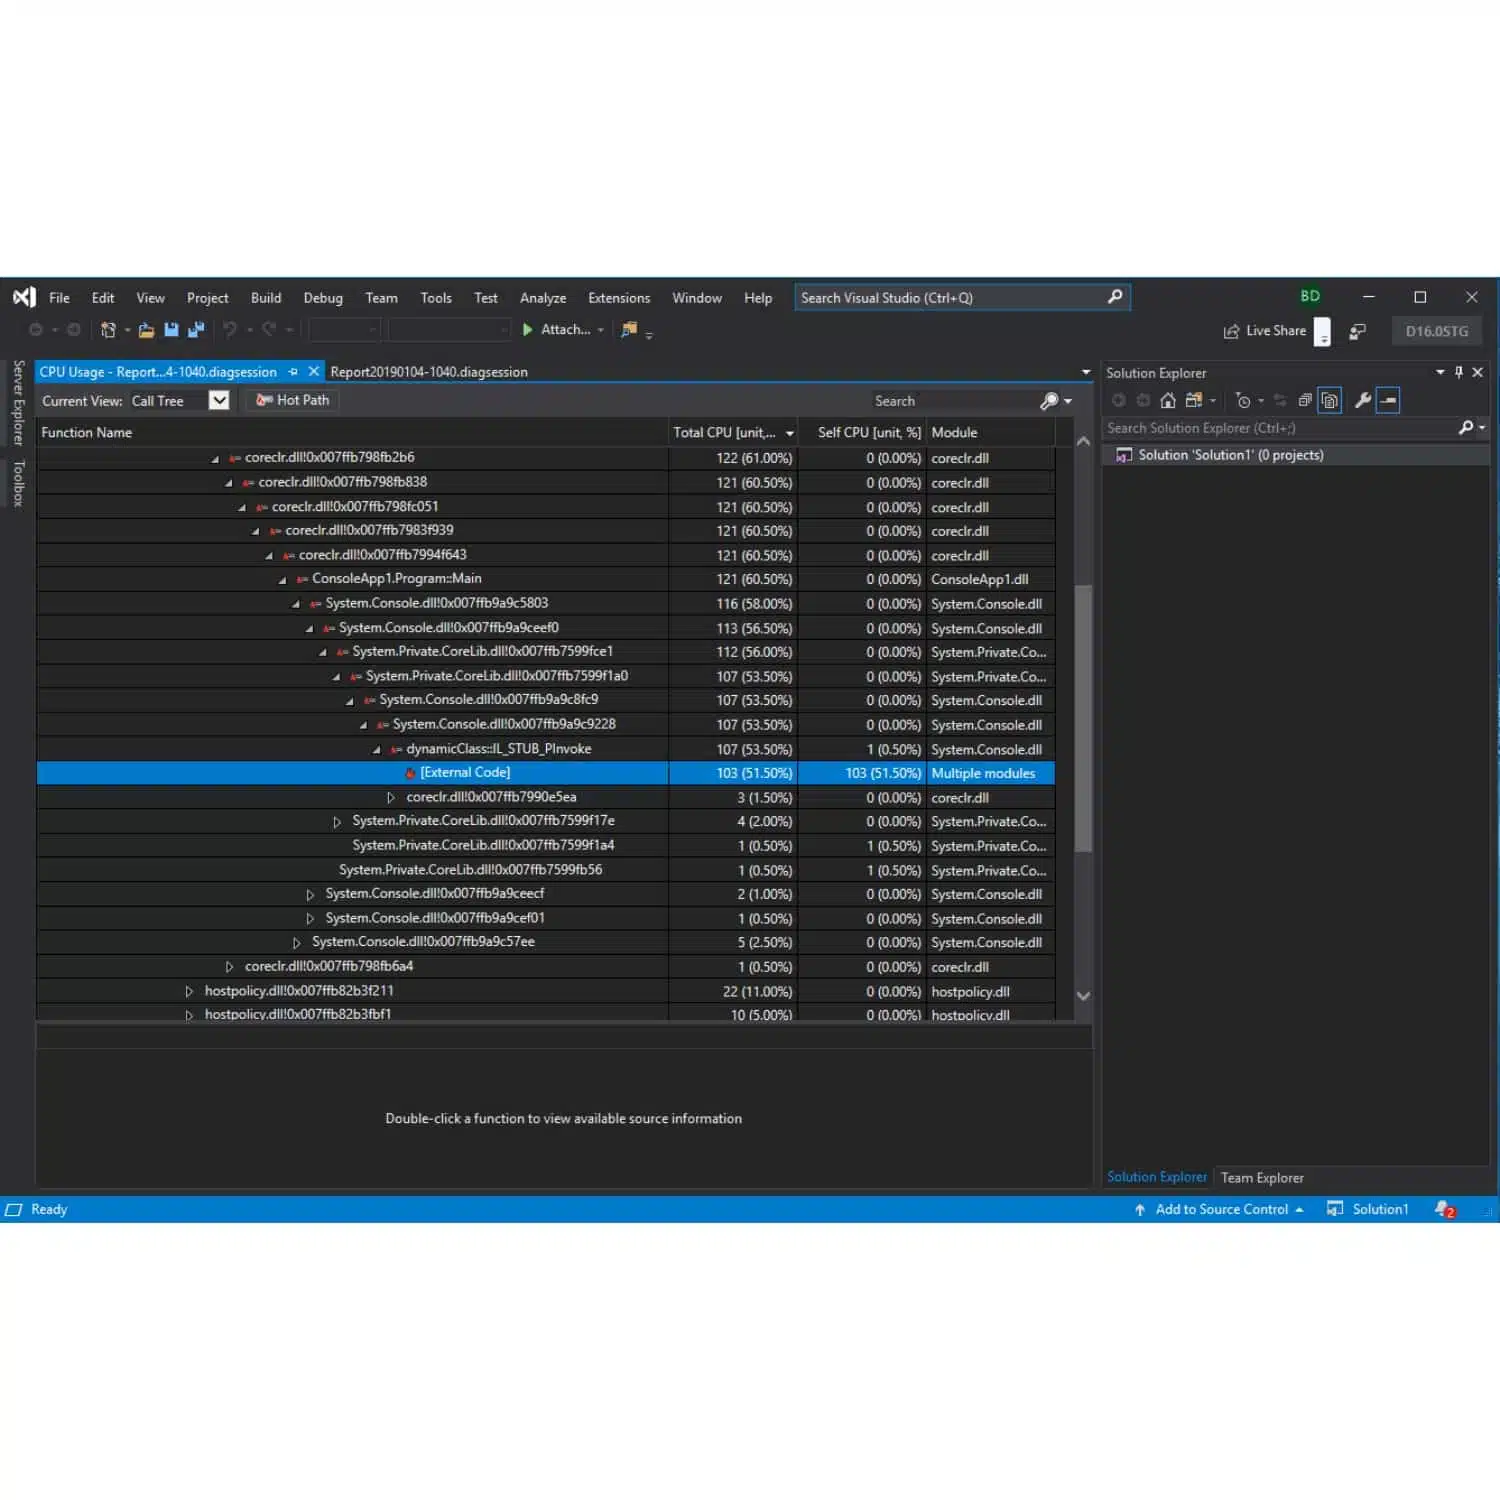This screenshot has height=1500, width=1500.
Task: Click the Collapse All icon in Solution Explorer
Action: click(x=1305, y=401)
